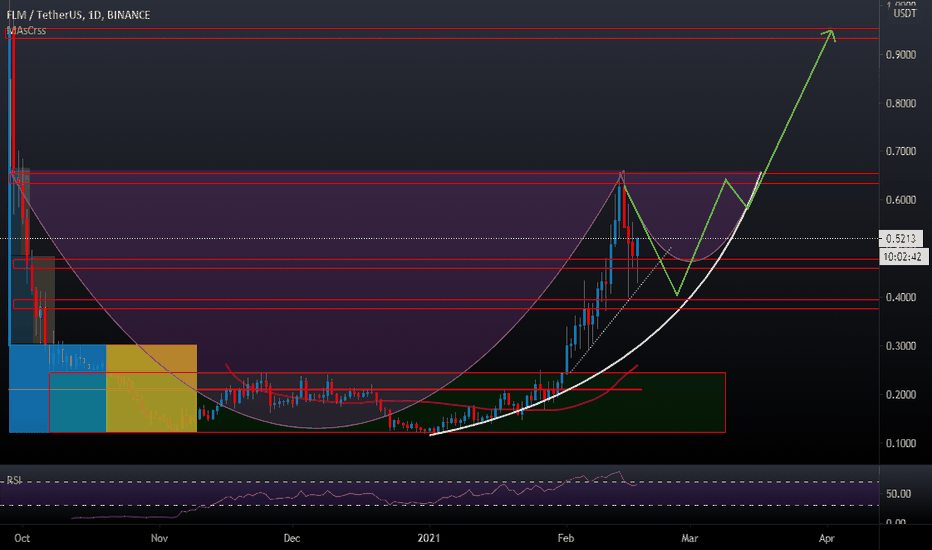Click the USDT currency label
The image size is (932, 550).
pos(905,14)
